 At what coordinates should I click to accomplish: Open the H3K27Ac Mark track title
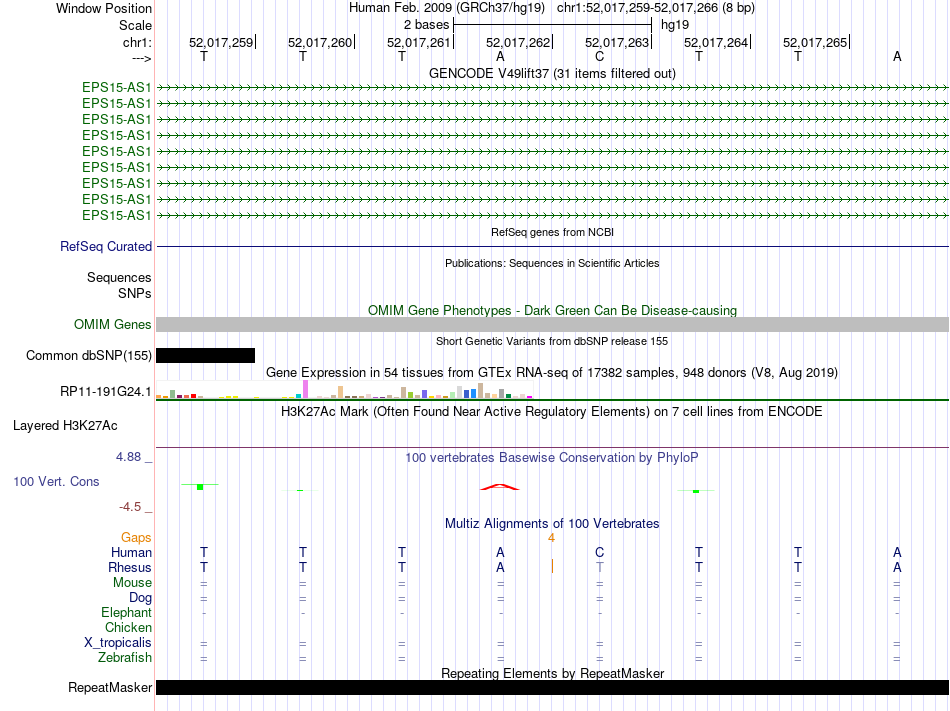(x=552, y=412)
